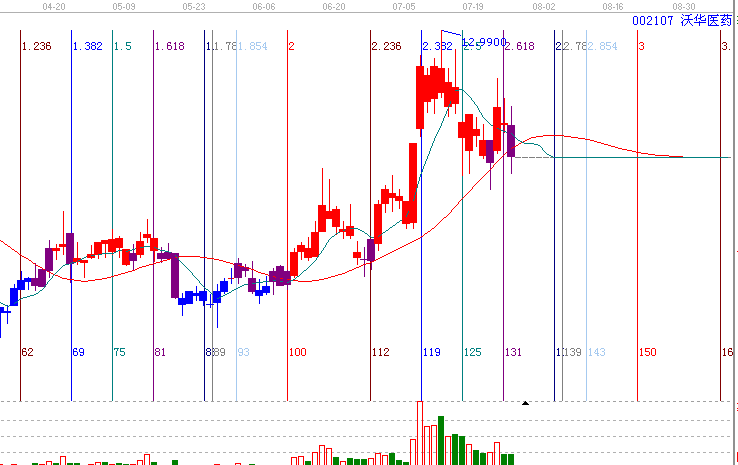
Task: Click the 2.854 light blue line label
Action: 602,46
